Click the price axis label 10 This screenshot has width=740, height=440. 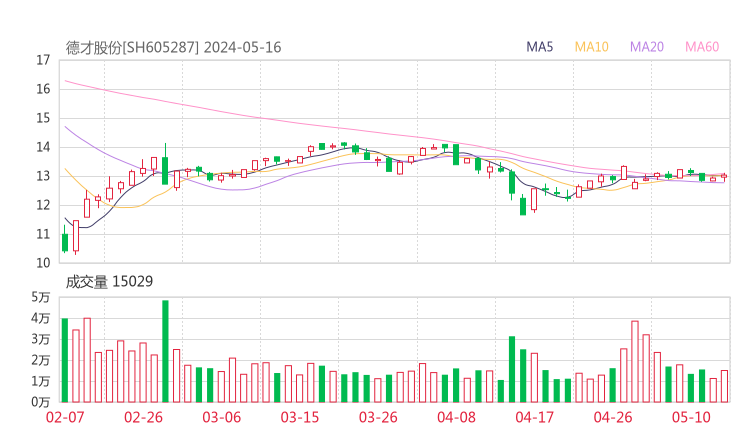click(43, 263)
